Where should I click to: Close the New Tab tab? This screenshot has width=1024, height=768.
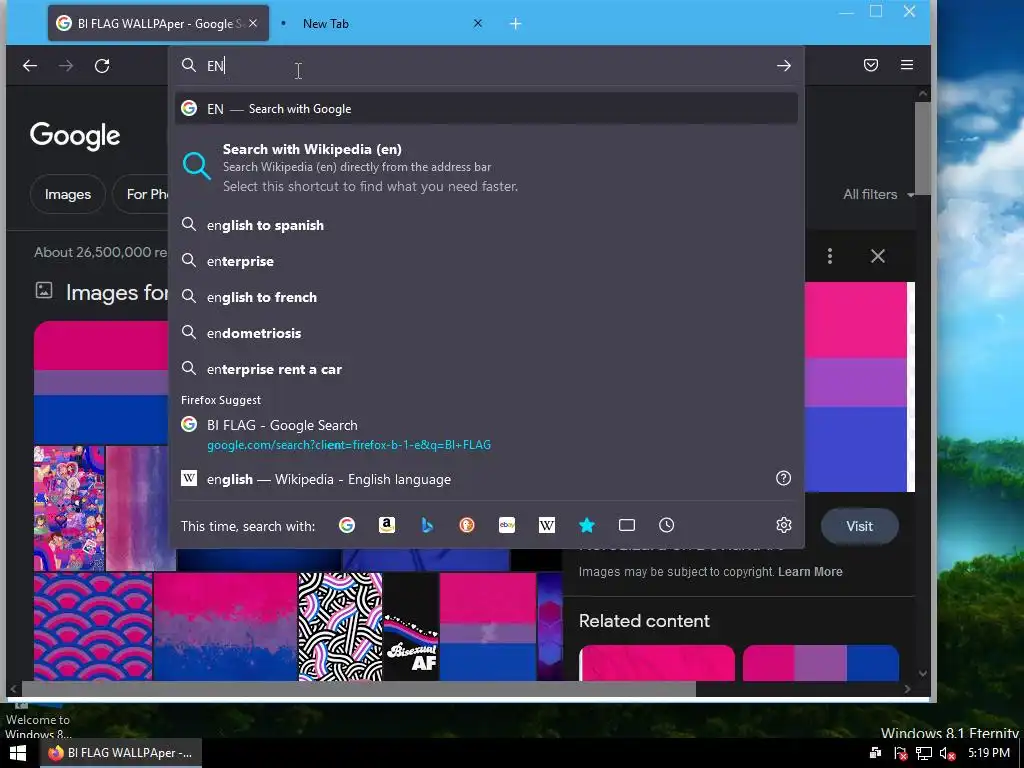477,23
